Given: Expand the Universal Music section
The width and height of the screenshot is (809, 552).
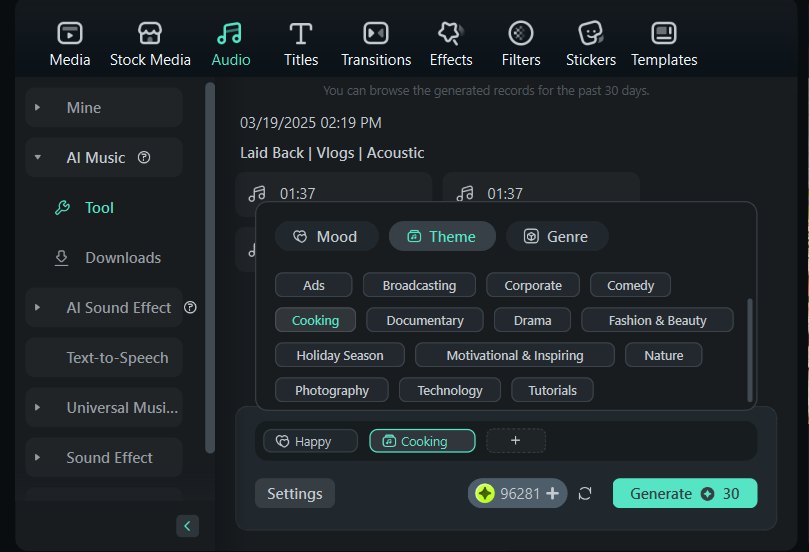Looking at the screenshot, I should point(37,408).
